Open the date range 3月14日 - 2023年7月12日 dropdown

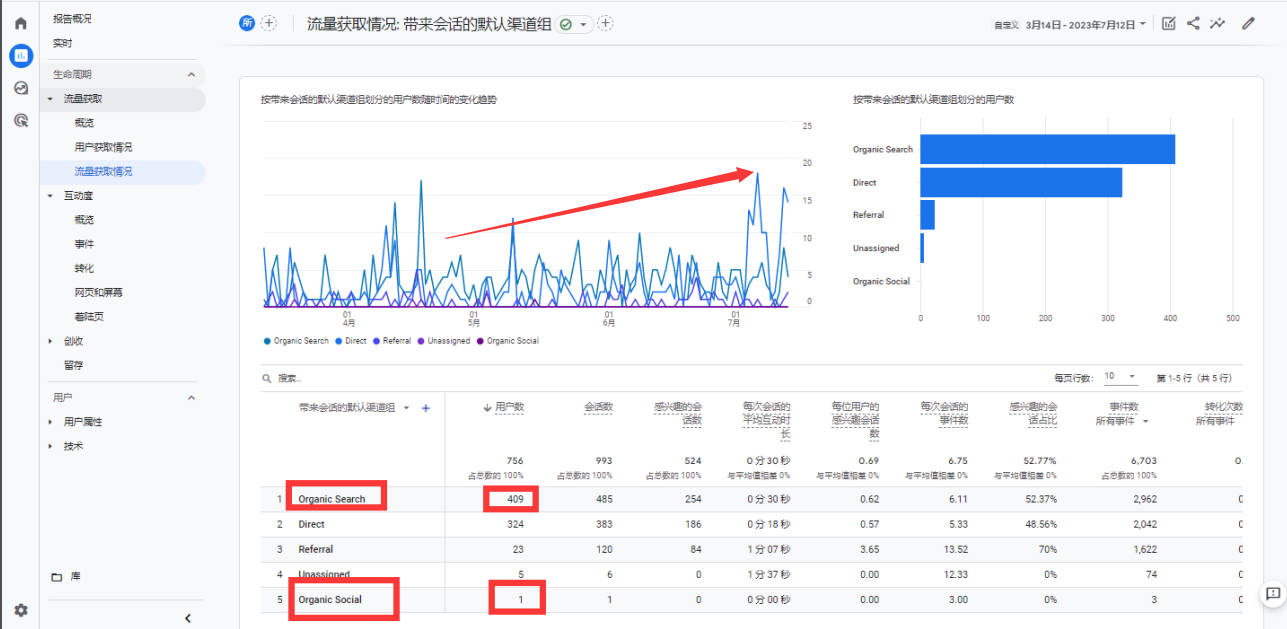1086,23
